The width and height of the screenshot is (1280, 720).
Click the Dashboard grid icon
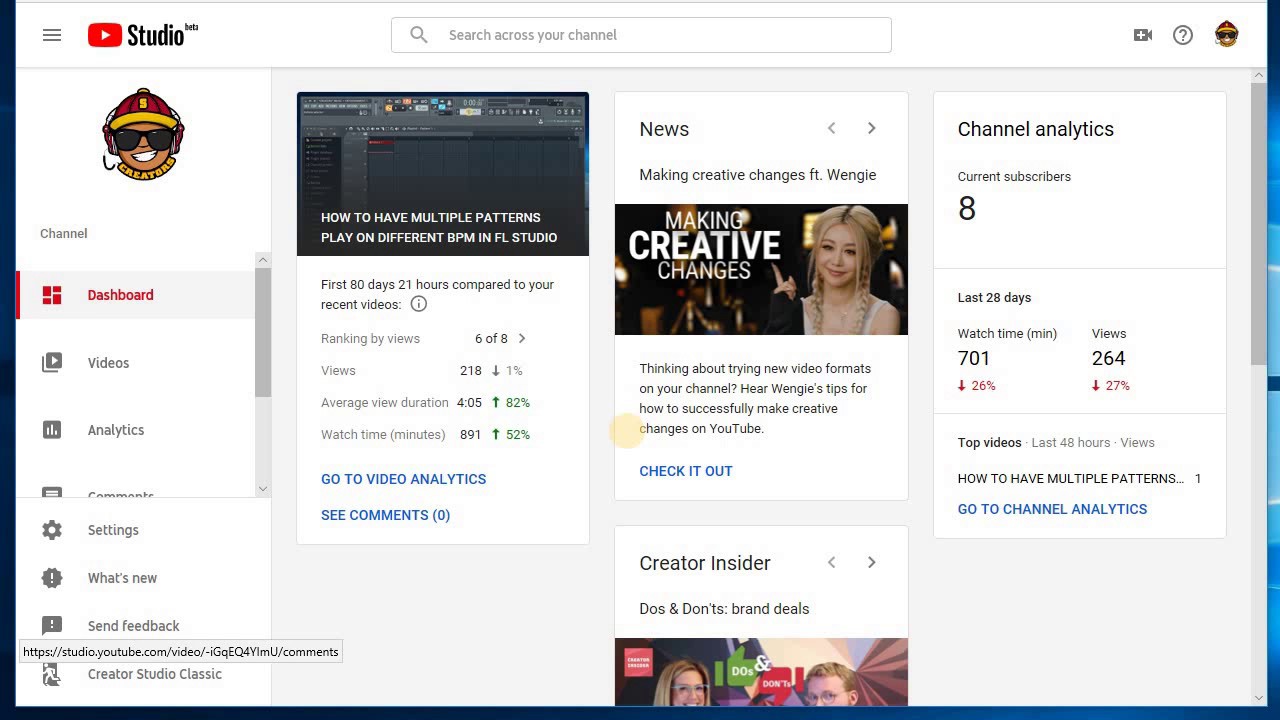pyautogui.click(x=52, y=295)
